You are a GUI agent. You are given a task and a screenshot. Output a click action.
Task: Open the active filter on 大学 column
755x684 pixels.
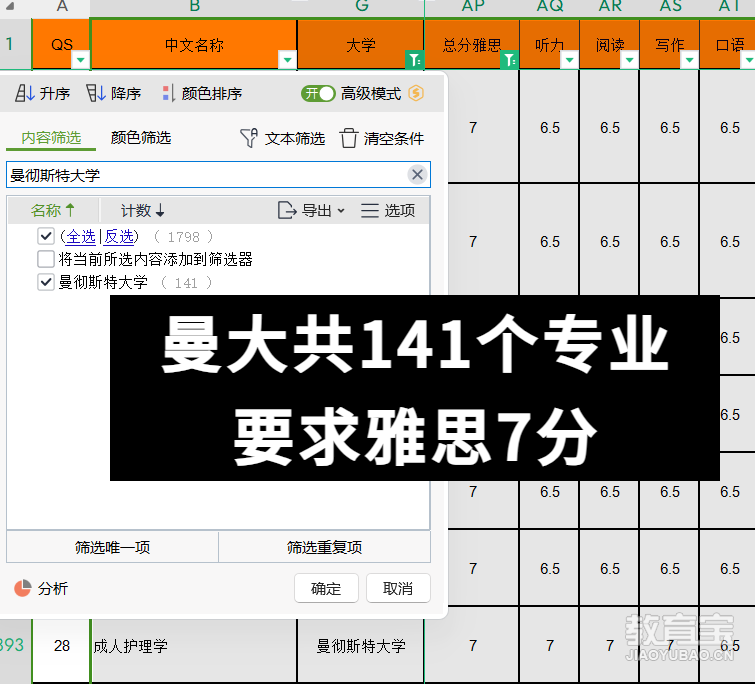(x=415, y=60)
